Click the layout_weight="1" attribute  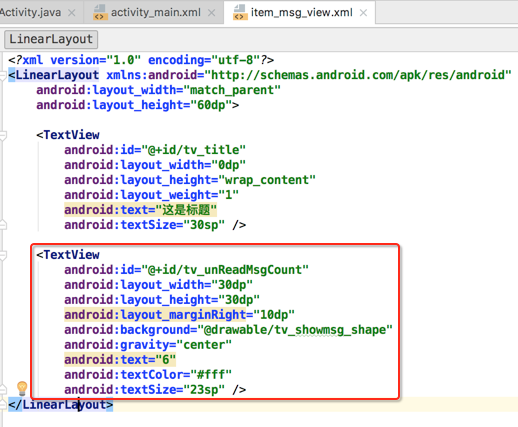[151, 195]
